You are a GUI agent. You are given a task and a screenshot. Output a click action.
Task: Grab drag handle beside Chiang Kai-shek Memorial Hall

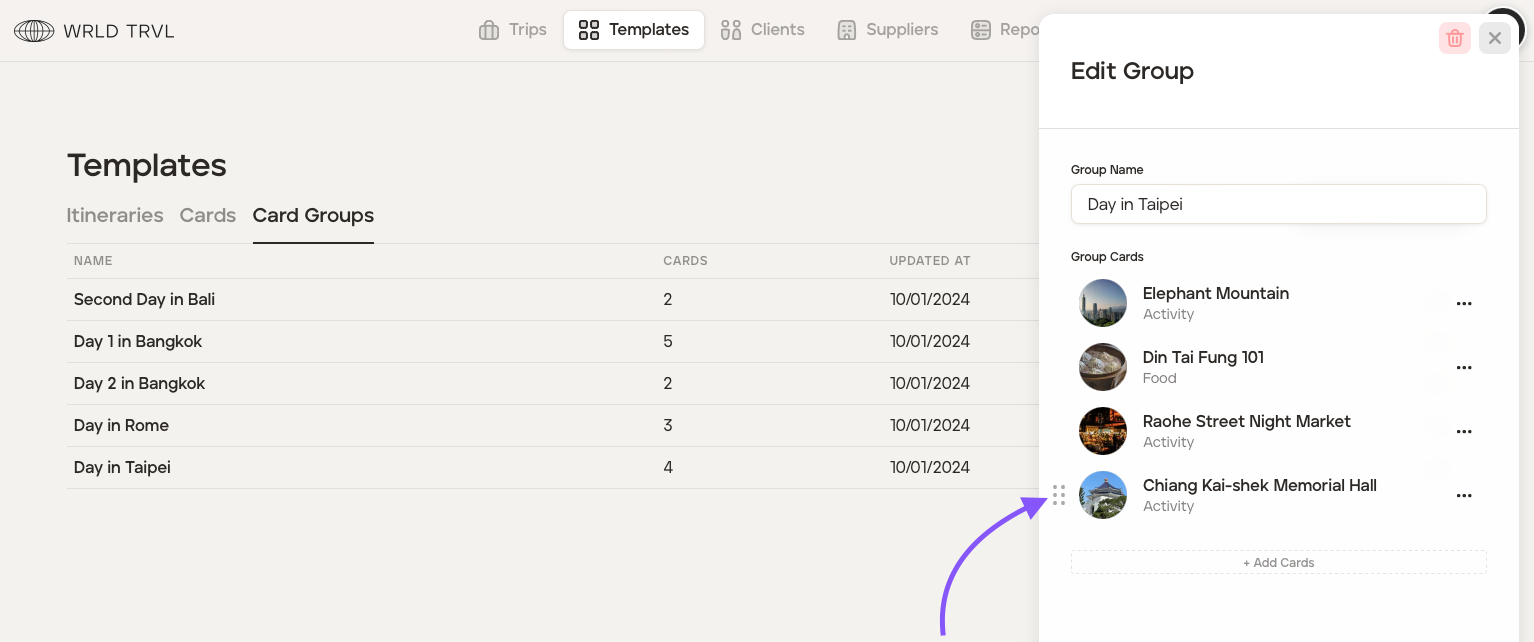point(1059,495)
